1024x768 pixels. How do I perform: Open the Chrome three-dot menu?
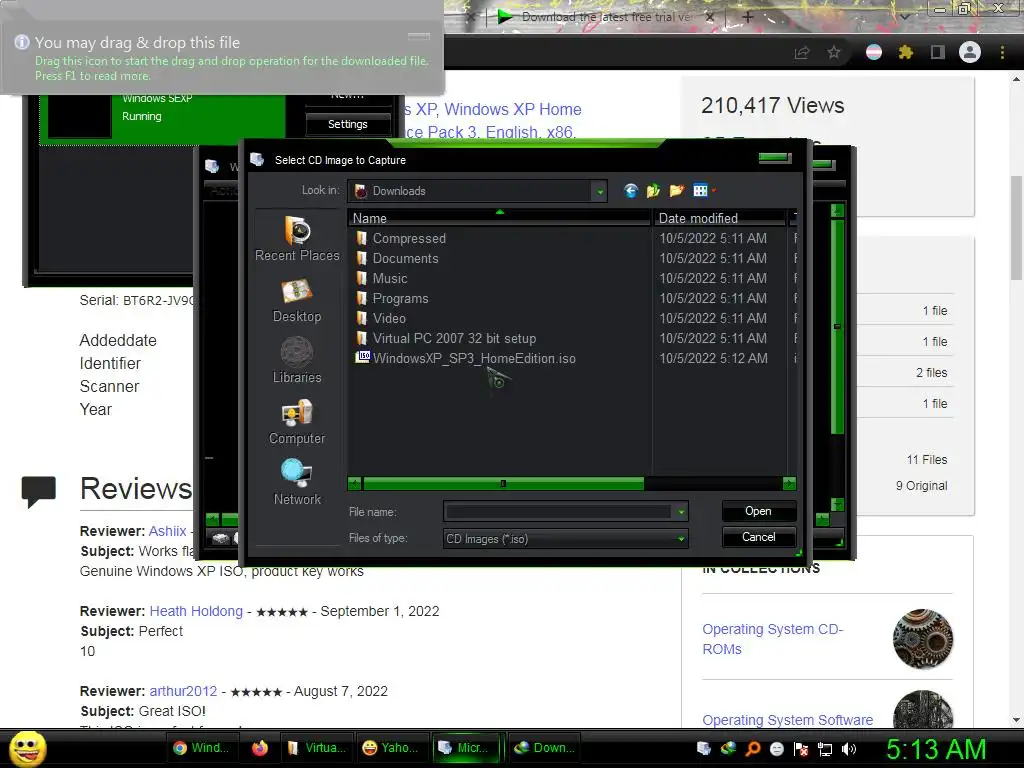click(1002, 52)
